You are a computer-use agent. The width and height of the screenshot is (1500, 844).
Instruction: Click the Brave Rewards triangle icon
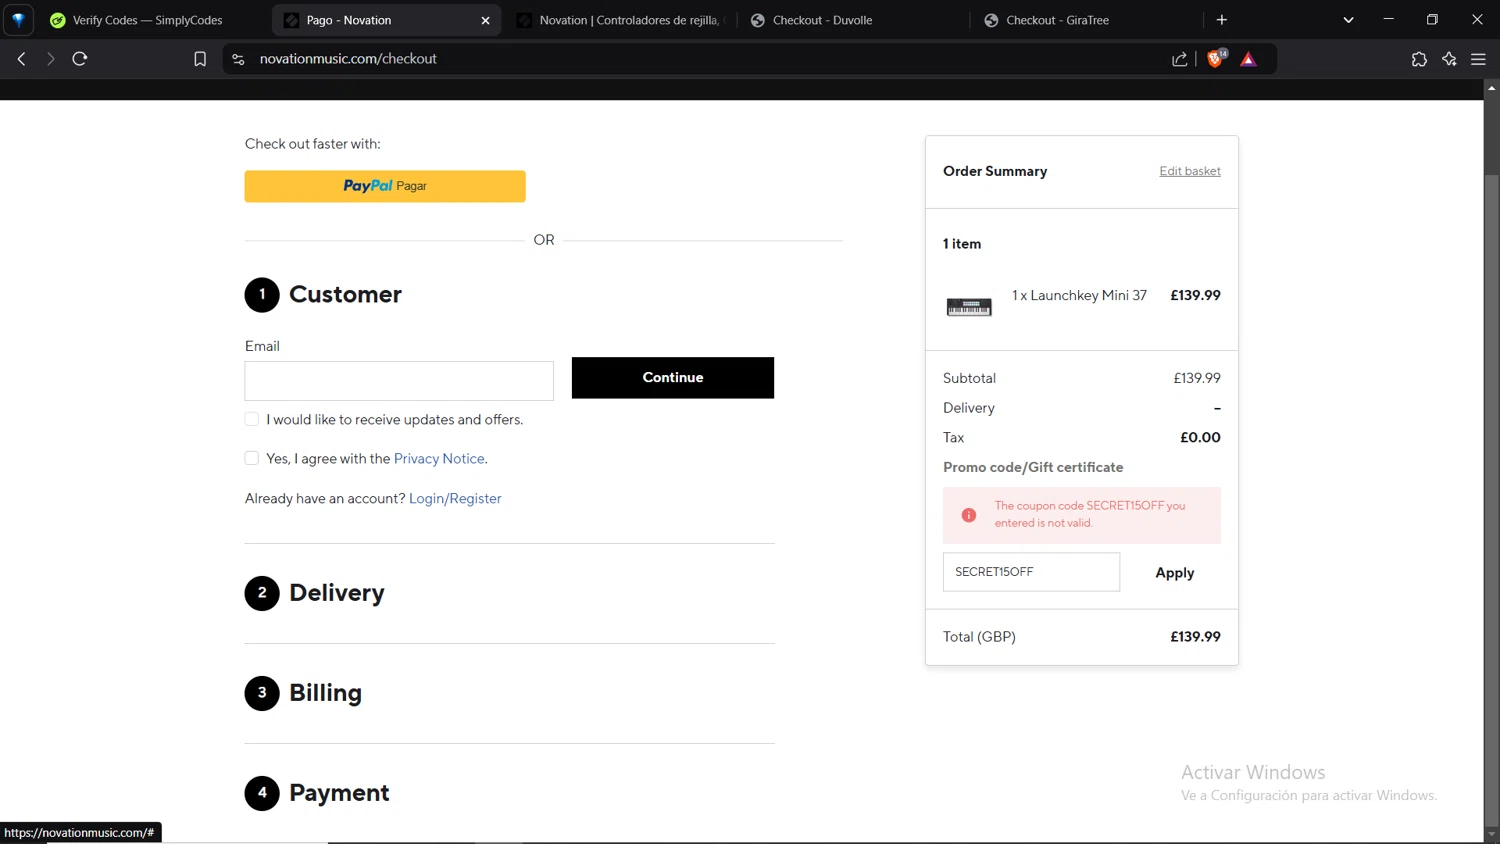pos(1248,59)
